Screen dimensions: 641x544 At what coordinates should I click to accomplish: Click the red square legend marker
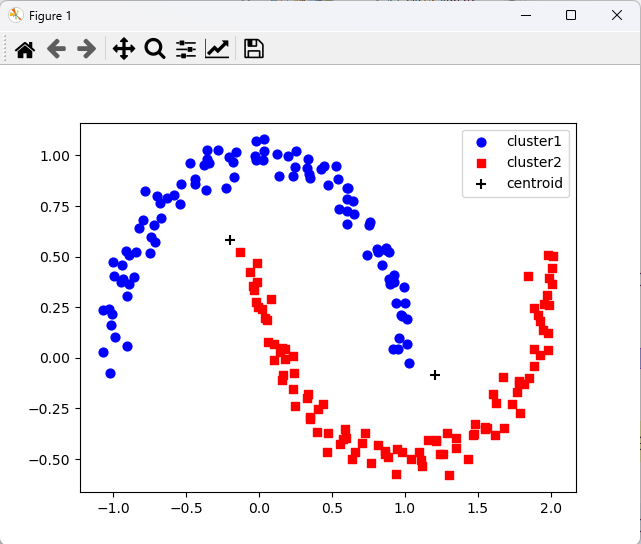482,163
